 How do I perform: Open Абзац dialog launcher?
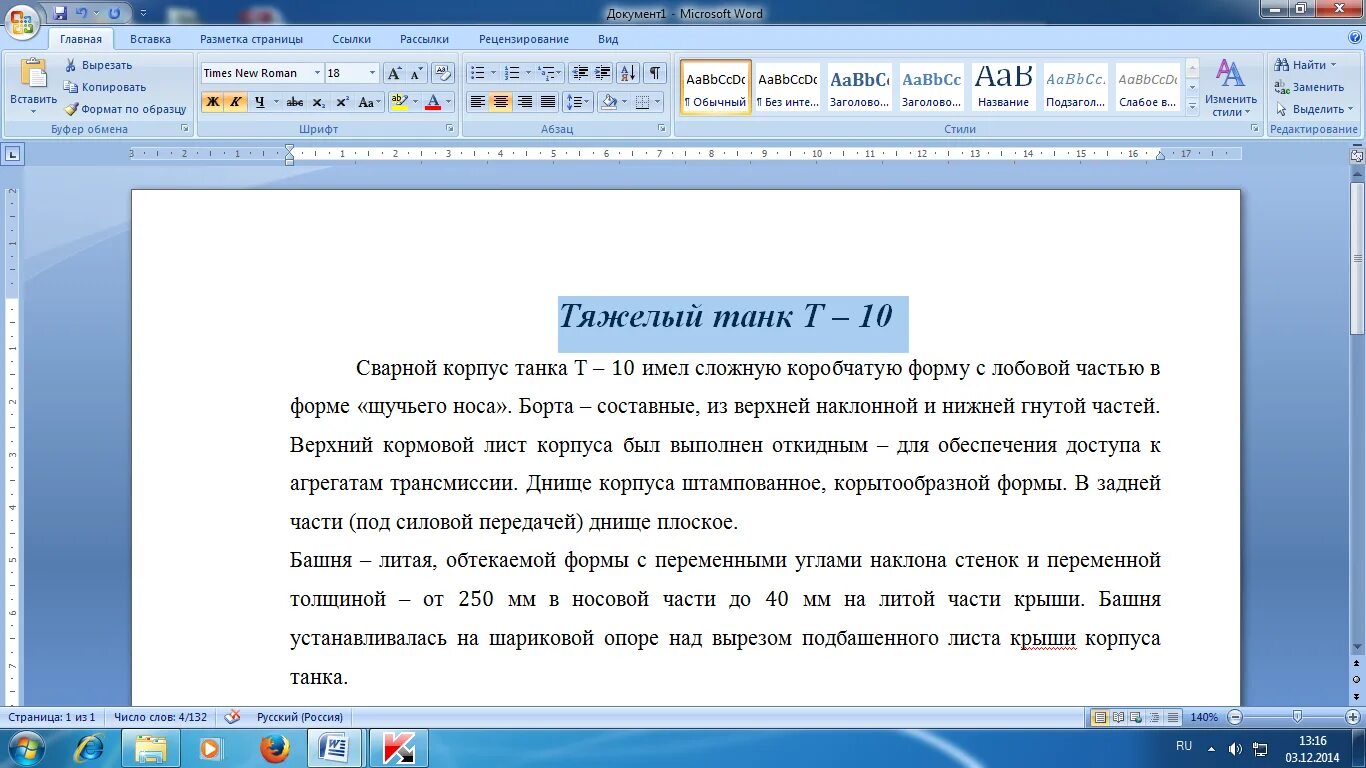pyautogui.click(x=662, y=129)
